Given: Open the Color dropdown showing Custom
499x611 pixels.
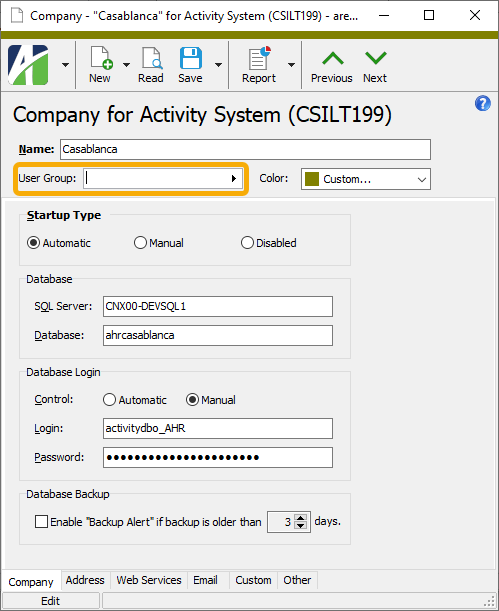Looking at the screenshot, I should (x=366, y=179).
